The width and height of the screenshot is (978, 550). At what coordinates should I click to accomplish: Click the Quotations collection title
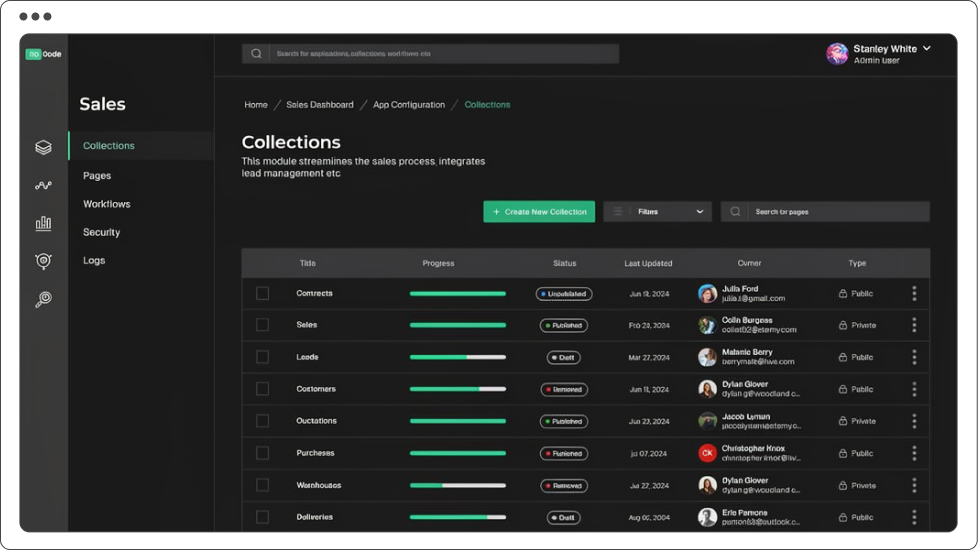coord(316,421)
